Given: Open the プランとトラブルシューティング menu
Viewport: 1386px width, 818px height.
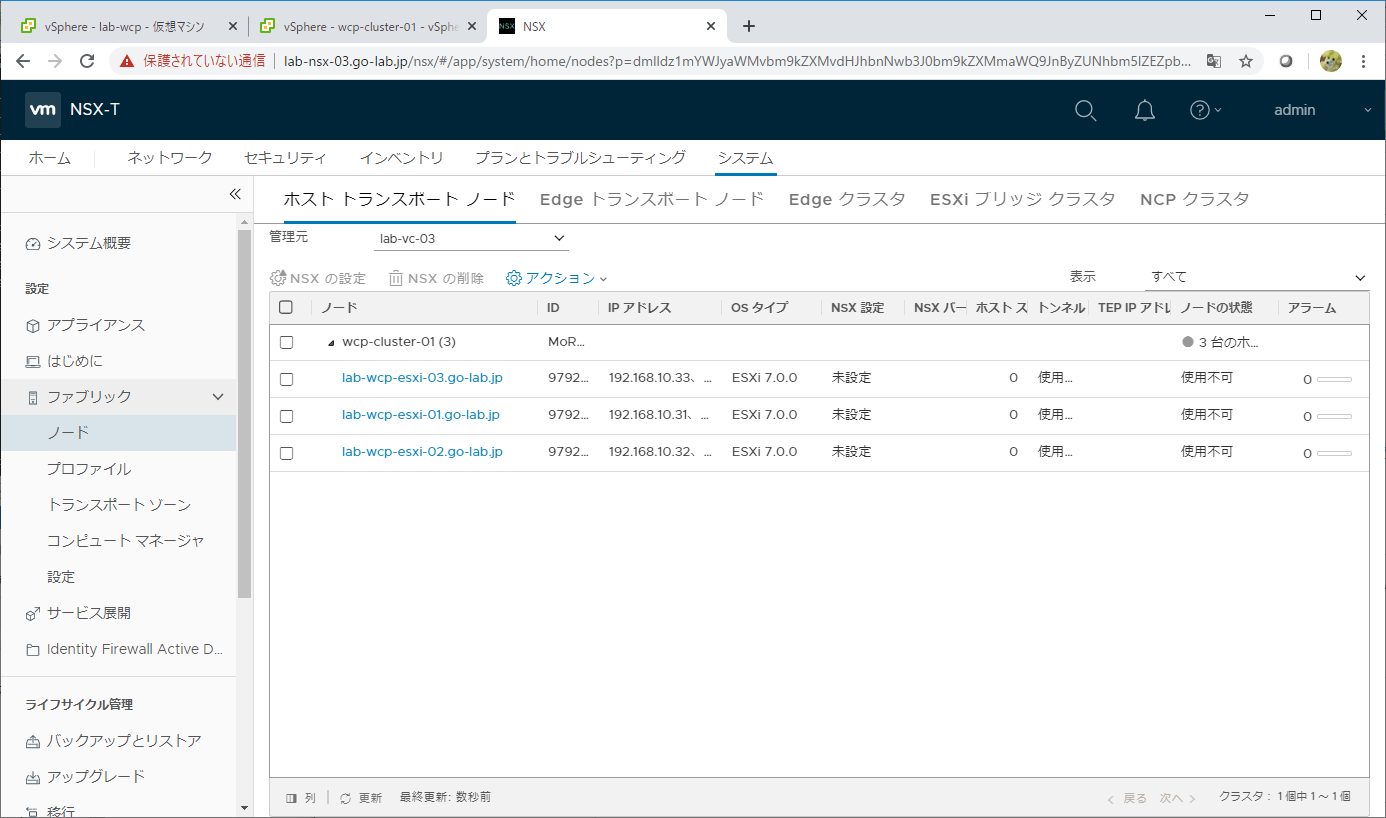Looking at the screenshot, I should 580,158.
